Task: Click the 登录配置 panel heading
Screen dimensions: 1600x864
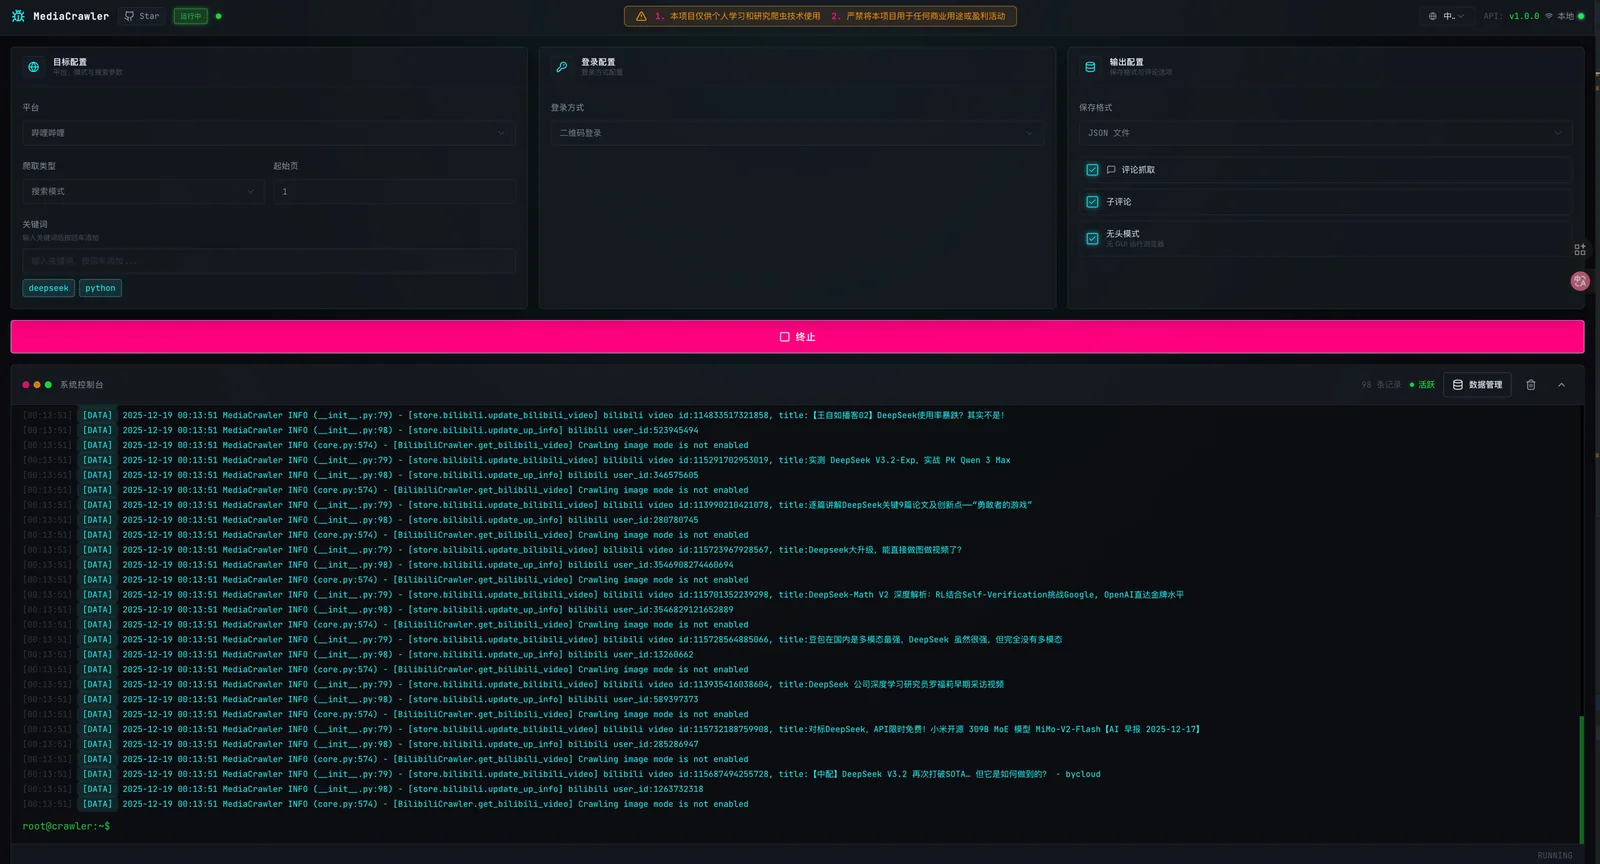Action: (598, 62)
